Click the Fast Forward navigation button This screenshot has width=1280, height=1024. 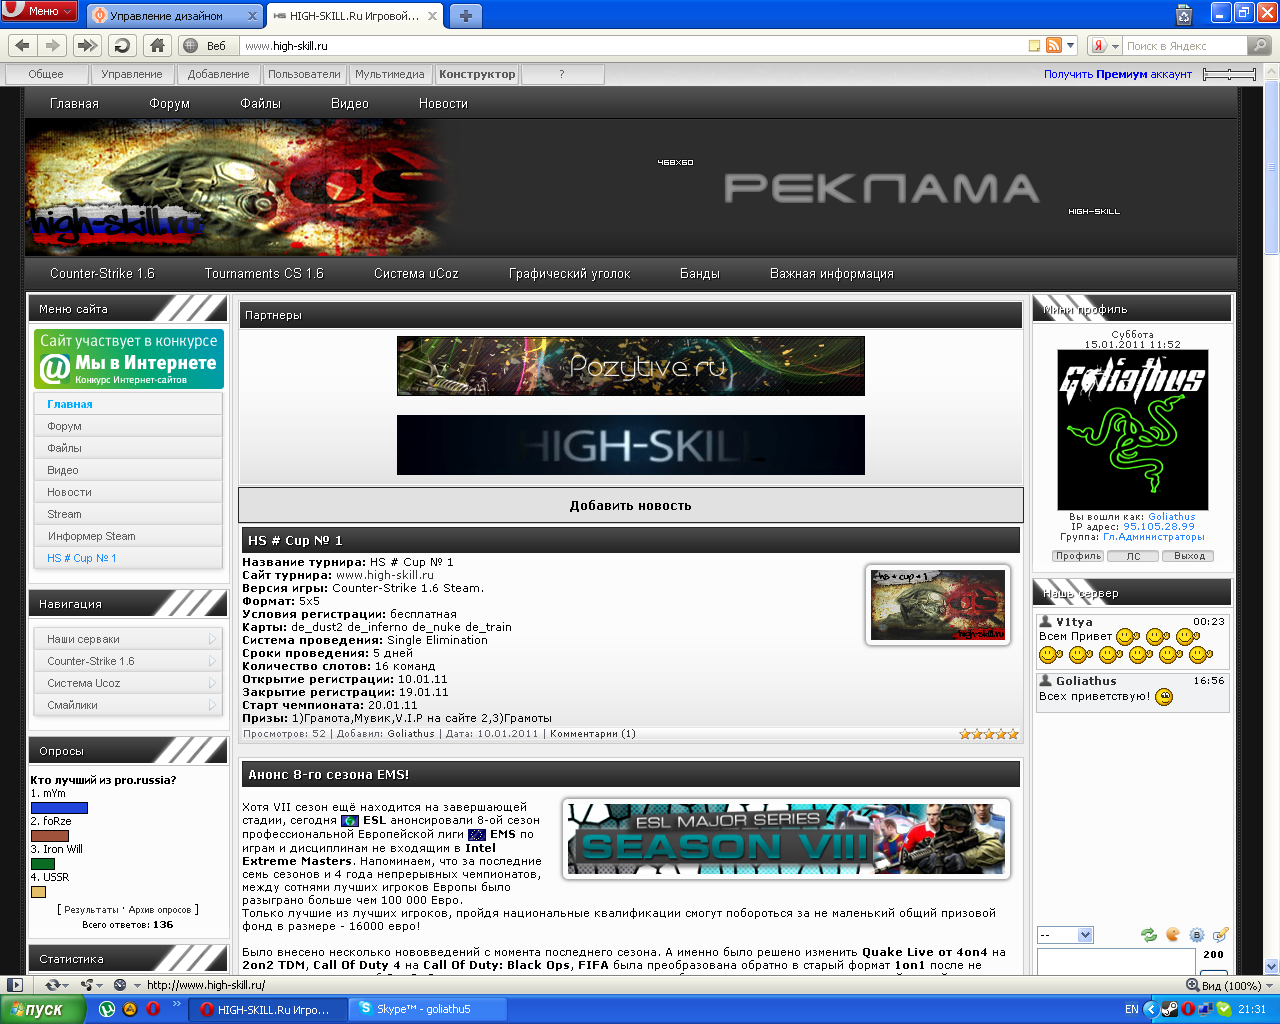pos(87,45)
